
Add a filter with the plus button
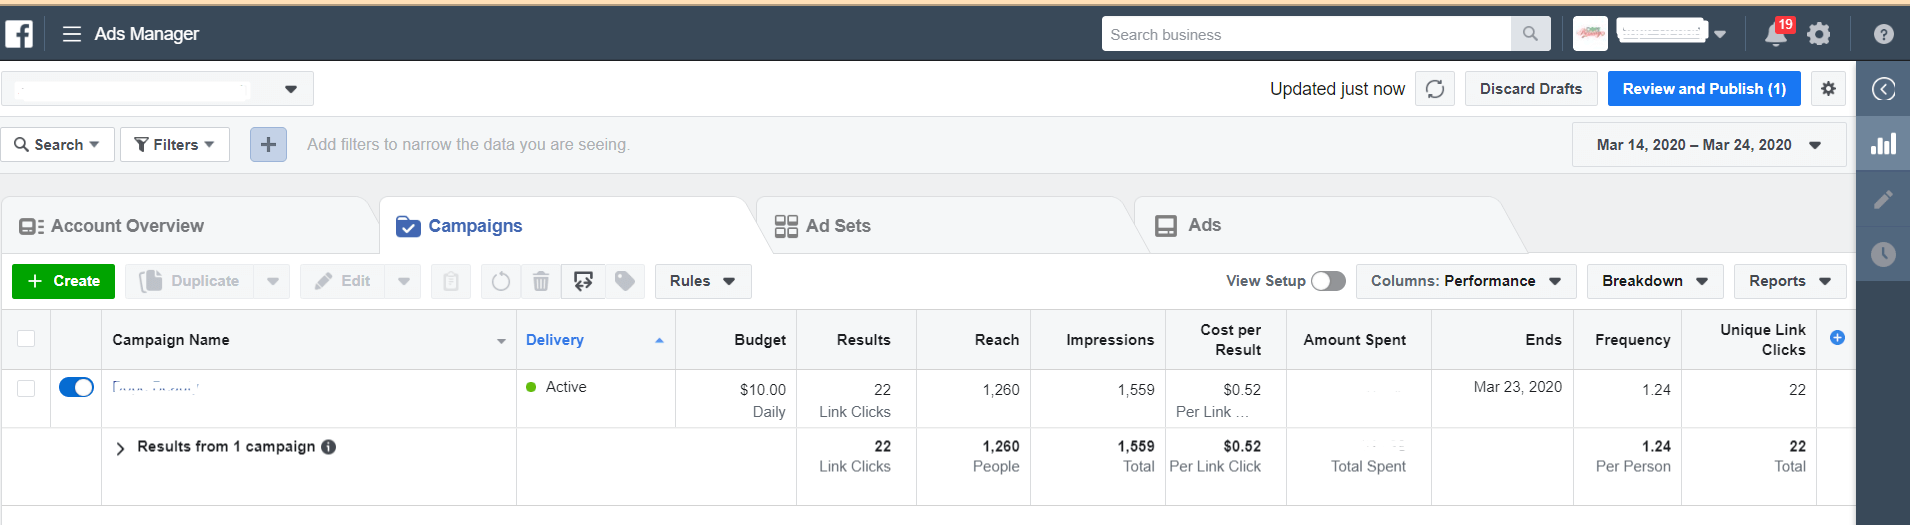coord(268,144)
